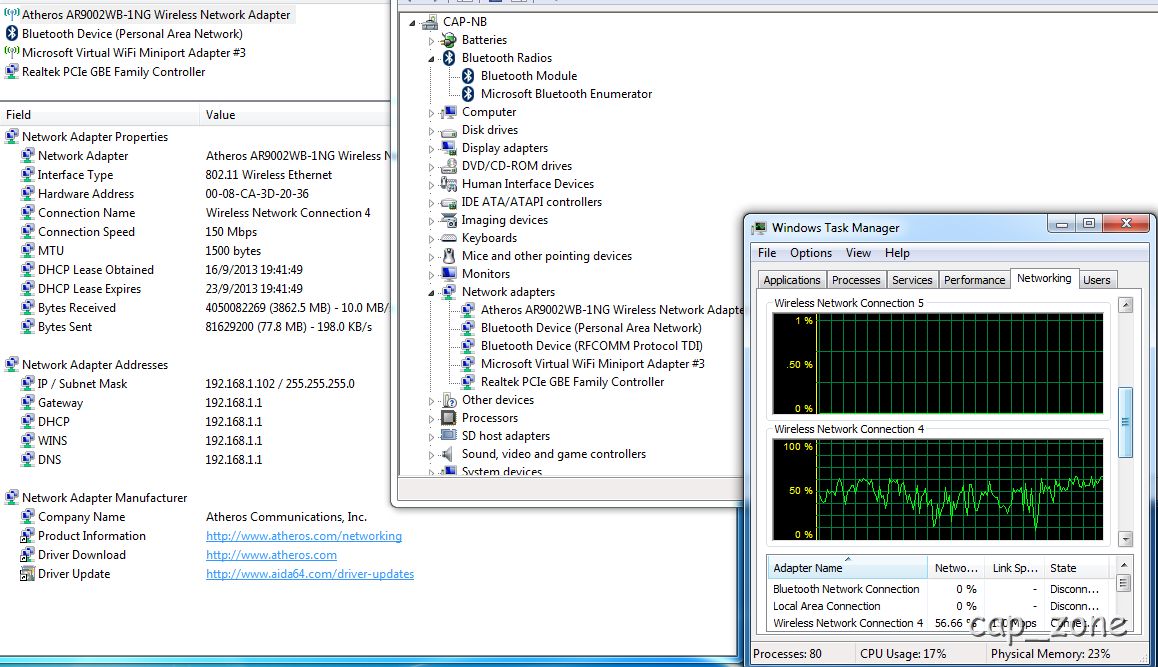The image size is (1158, 667).
Task: Click the Human Interface Devices icon
Action: click(448, 184)
